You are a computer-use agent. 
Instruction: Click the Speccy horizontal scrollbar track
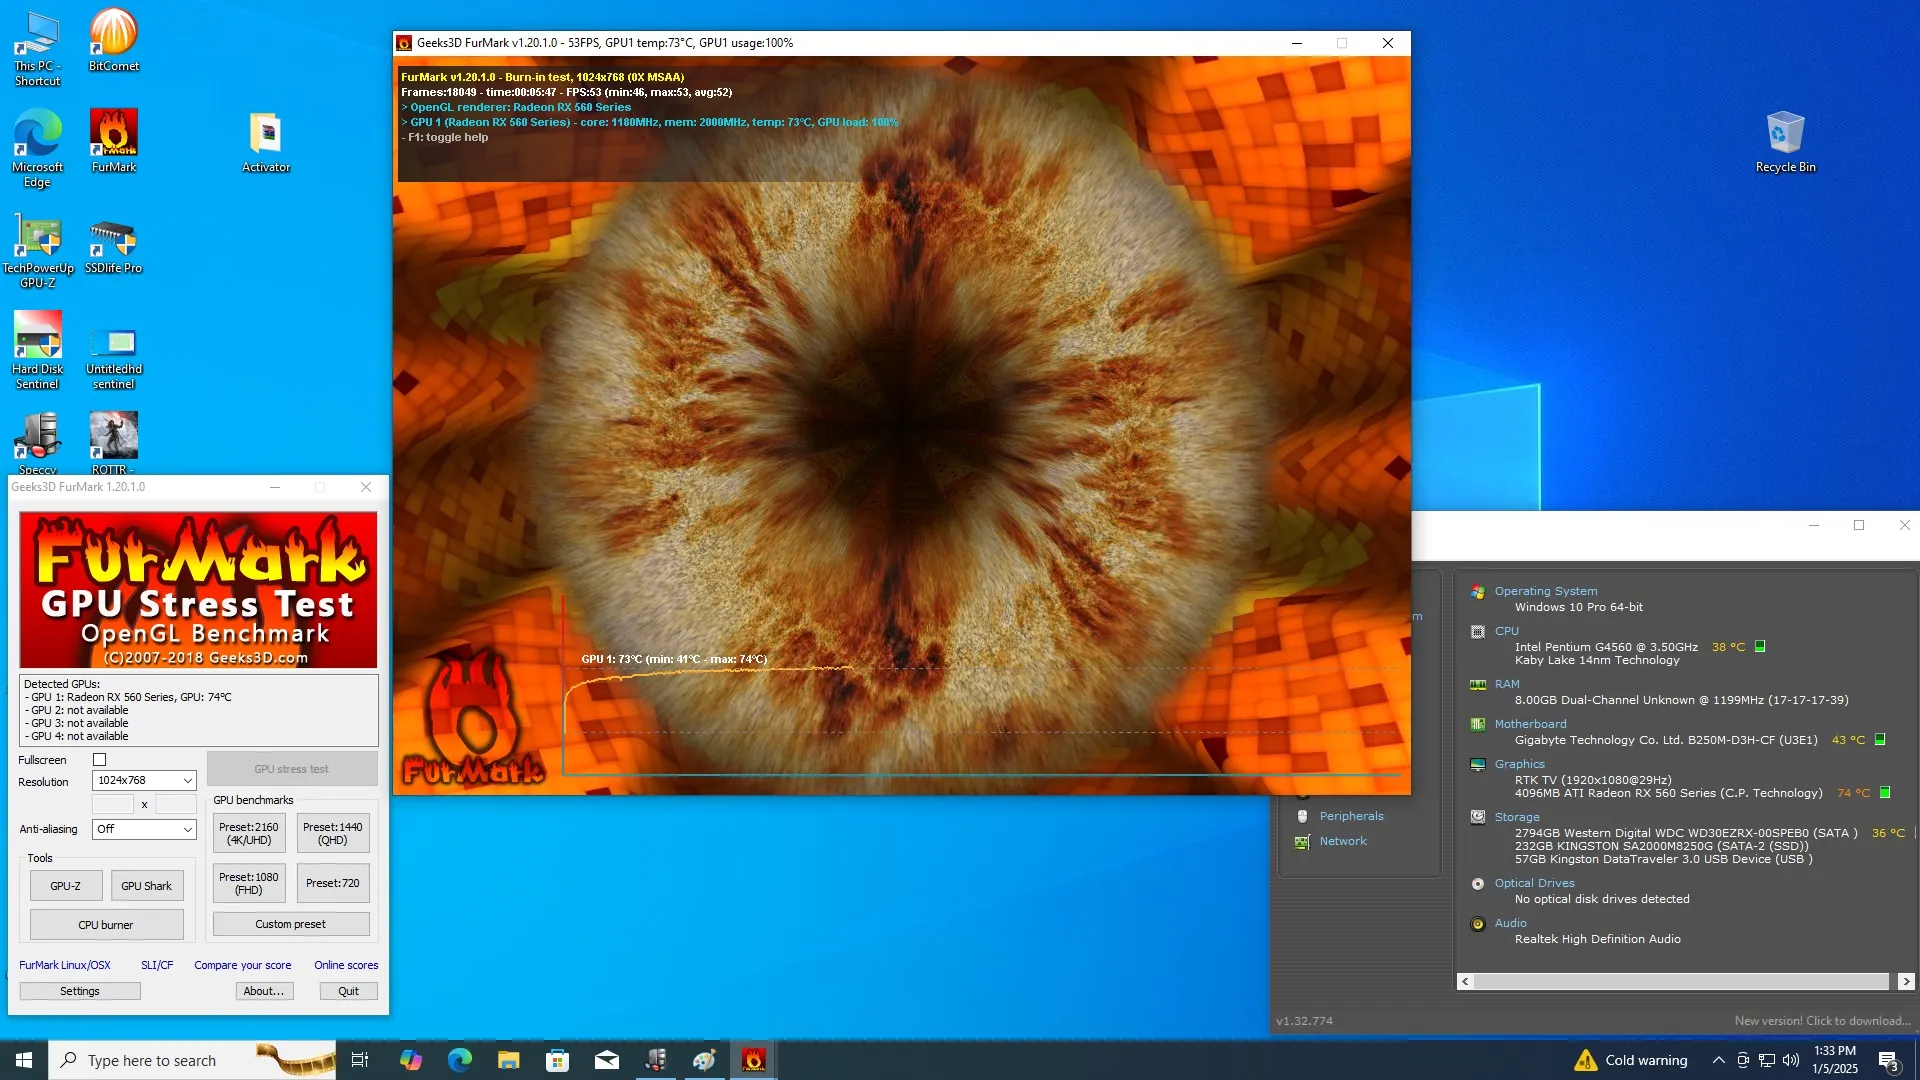(1681, 982)
